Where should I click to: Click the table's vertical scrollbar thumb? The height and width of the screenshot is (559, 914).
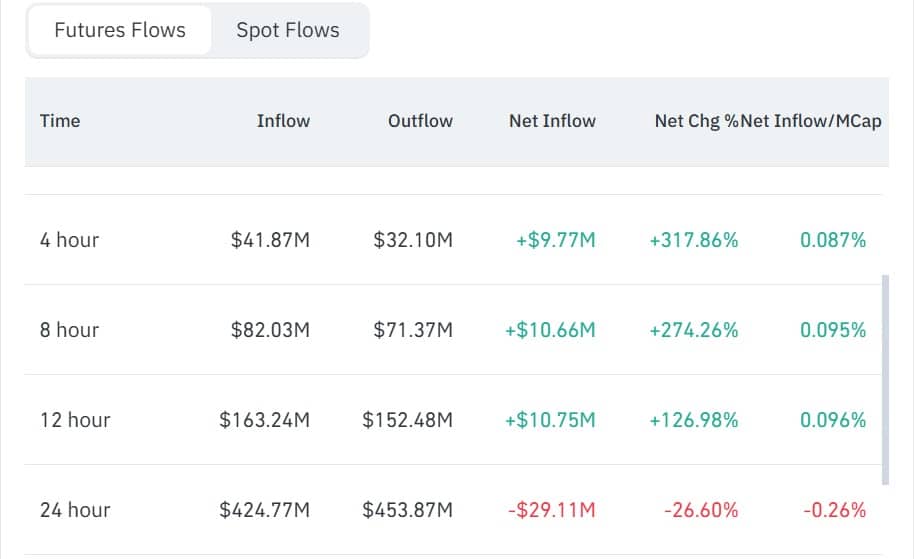[x=885, y=380]
